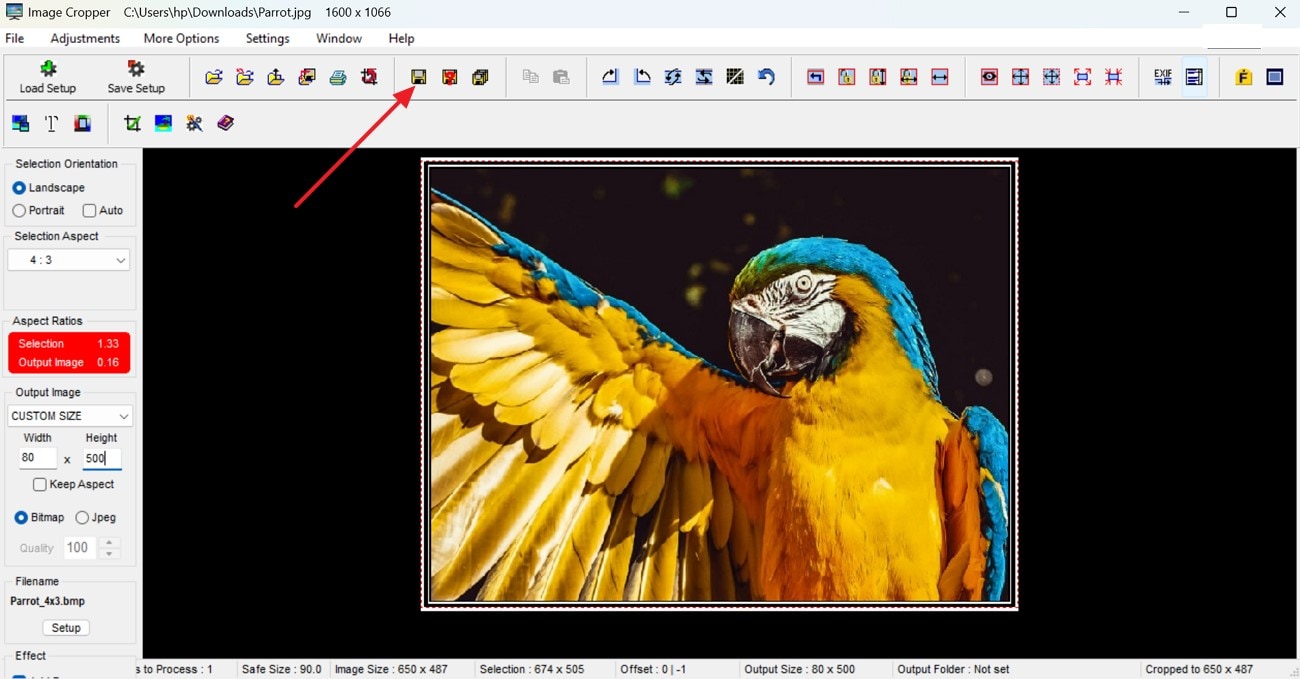This screenshot has height=679, width=1300.
Task: Click the printer icon
Action: pyautogui.click(x=338, y=77)
